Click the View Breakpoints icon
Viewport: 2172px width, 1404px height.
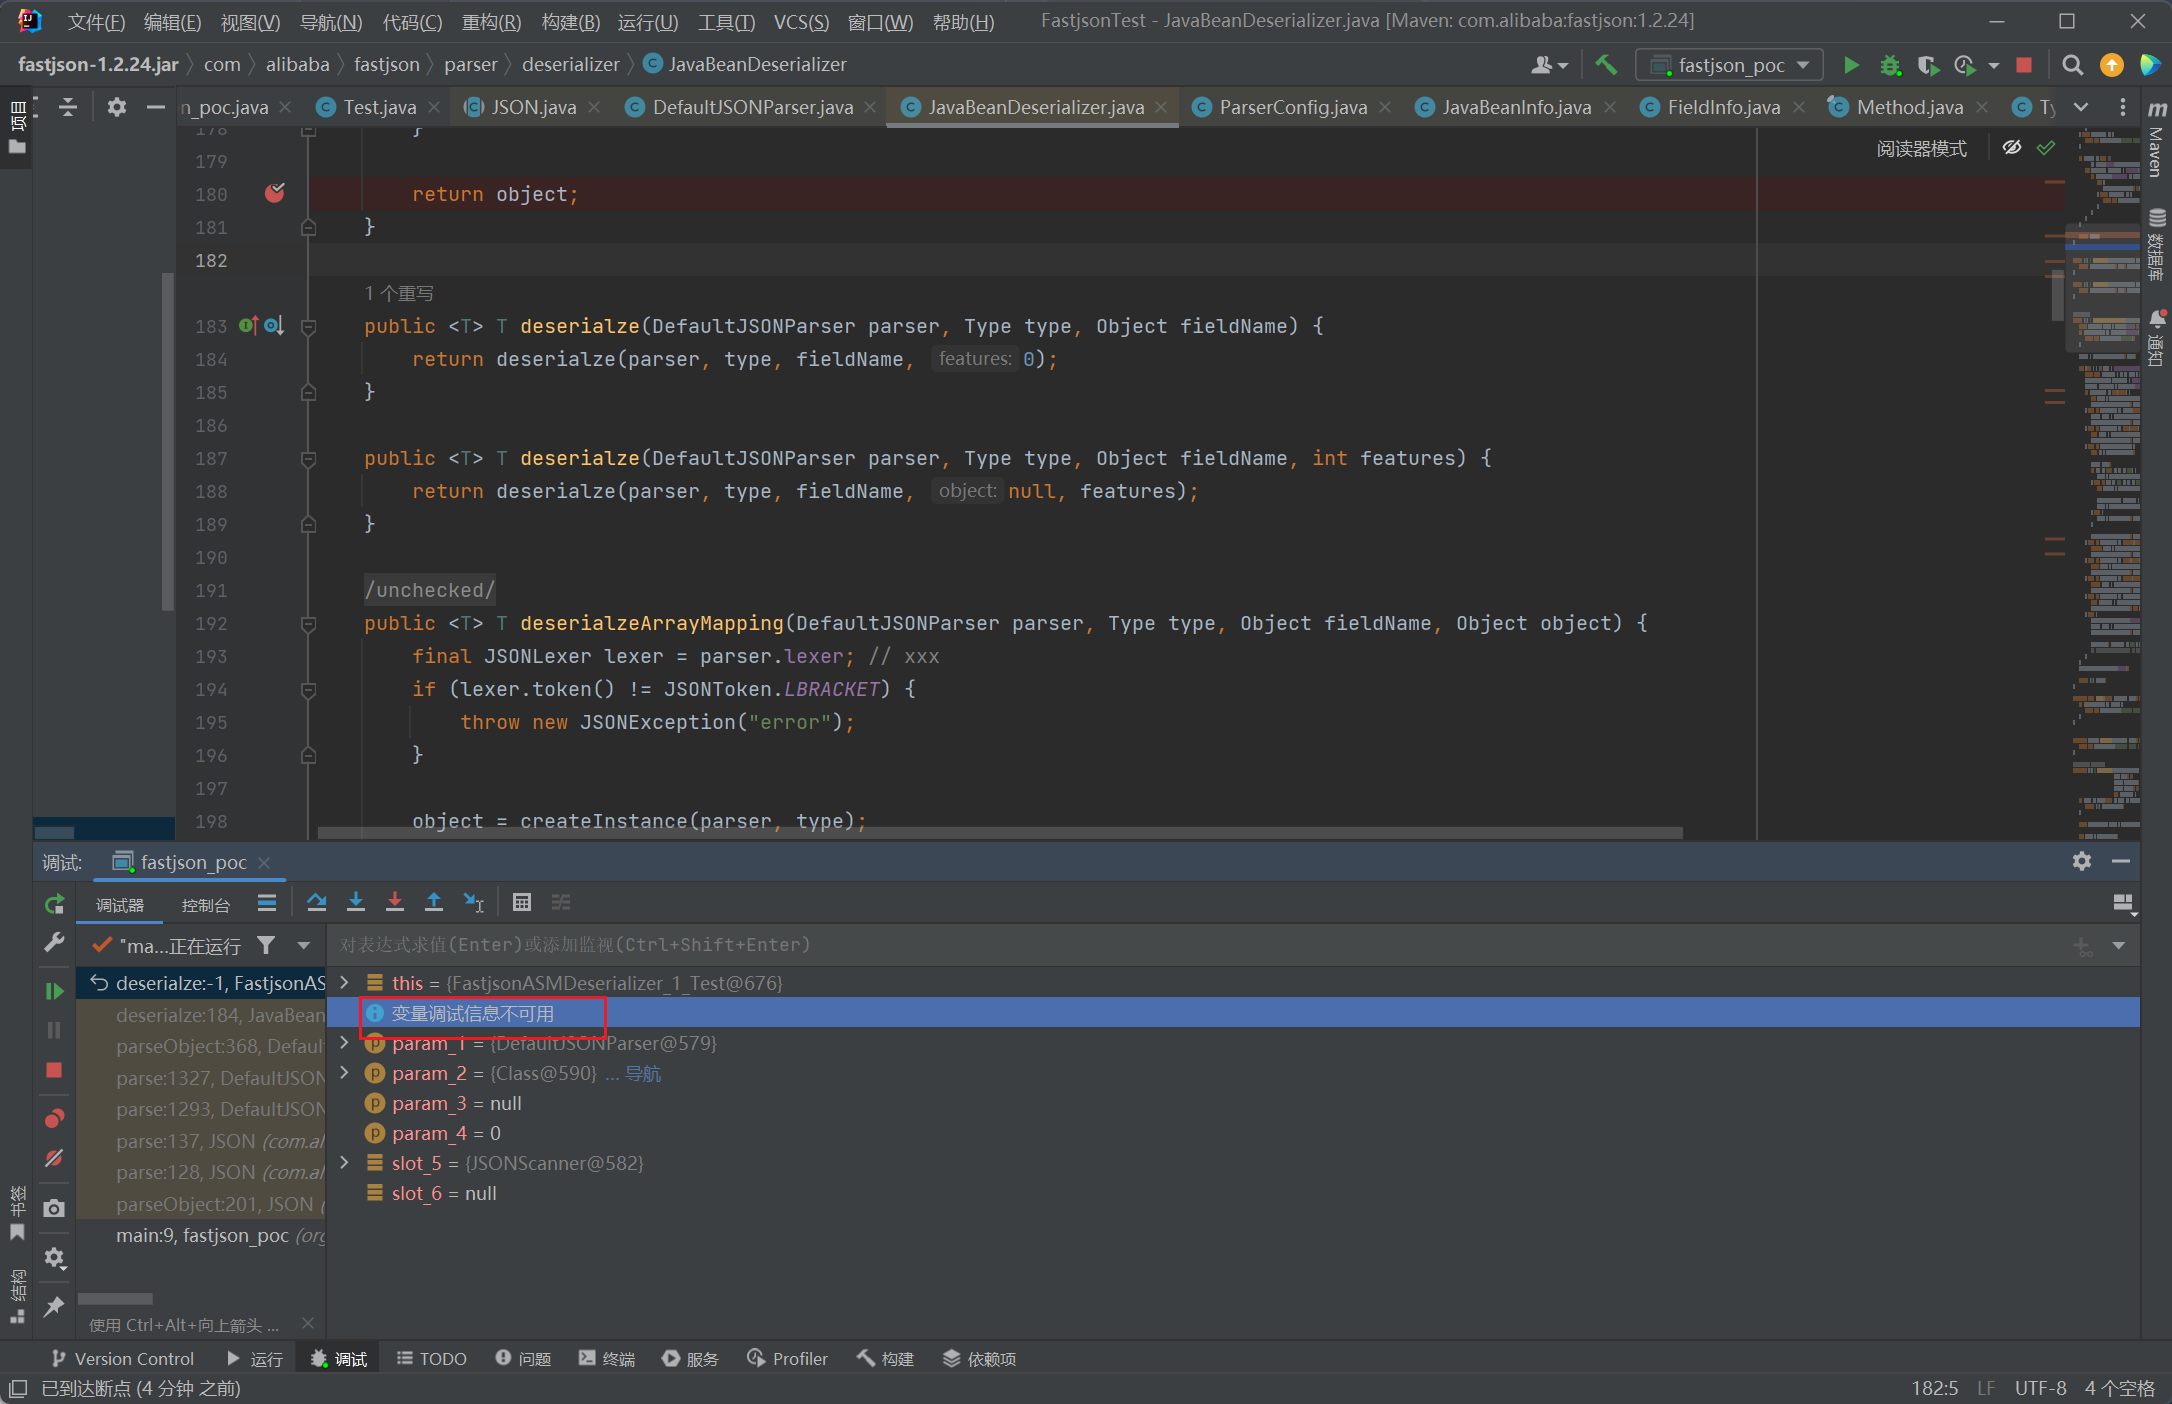pyautogui.click(x=54, y=1118)
